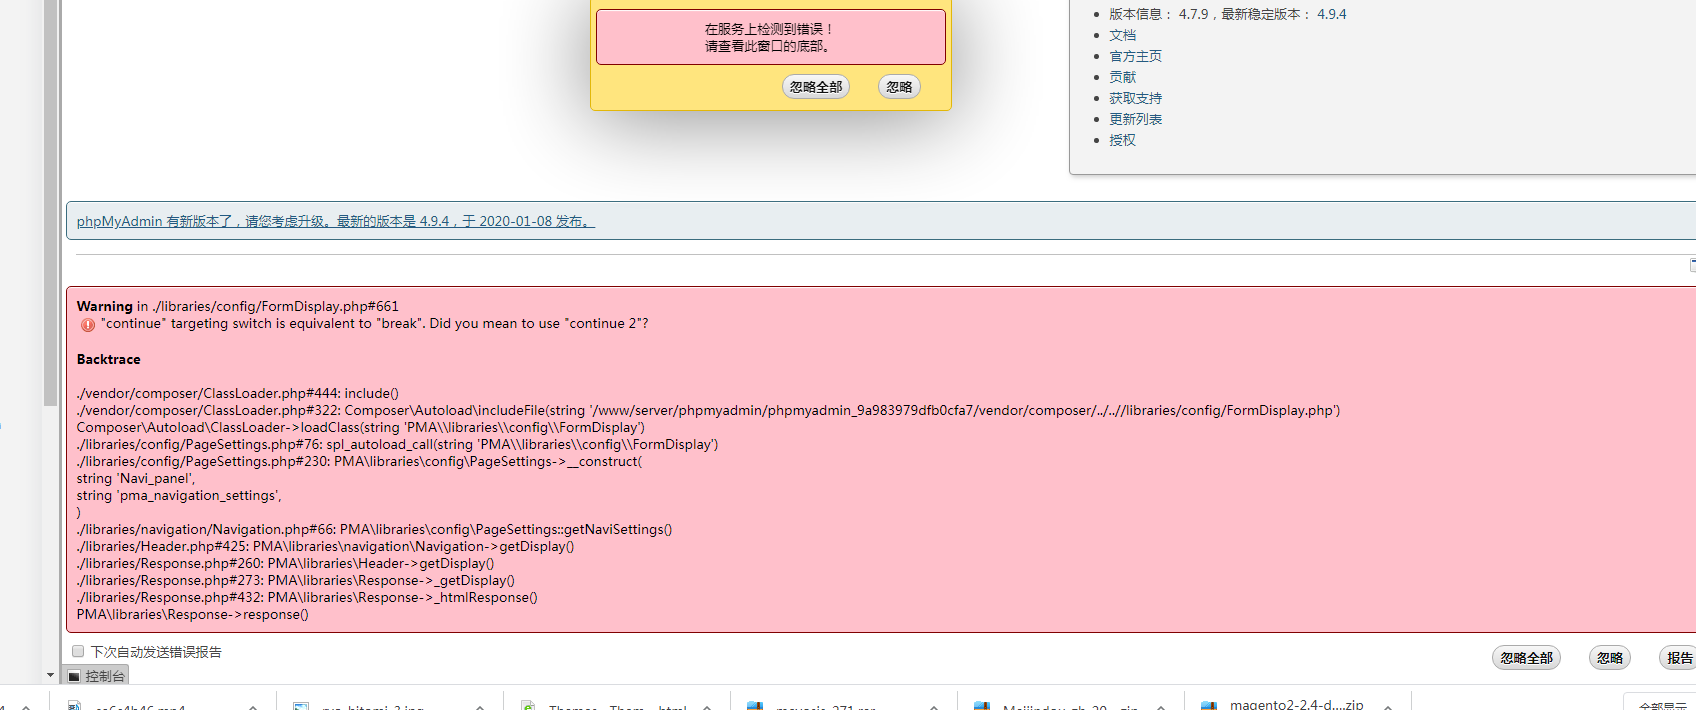1696x710 pixels.
Task: Click the bottom-bar 忽略全部 button
Action: pyautogui.click(x=1526, y=658)
